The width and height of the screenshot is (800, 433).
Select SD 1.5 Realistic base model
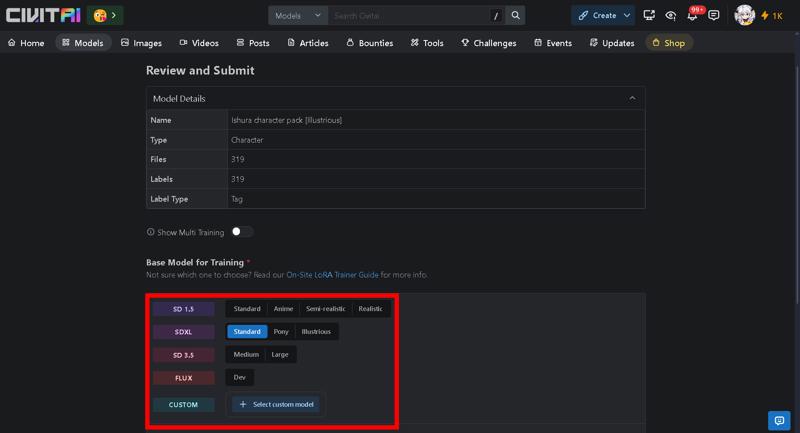tap(370, 309)
